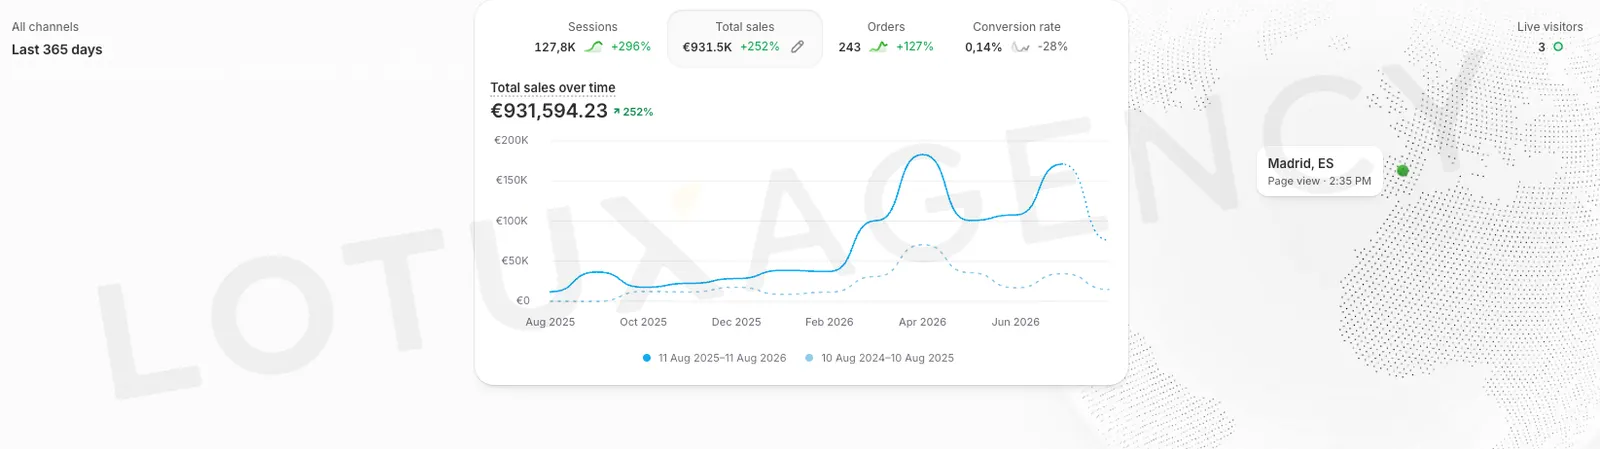The image size is (1600, 449).
Task: Click the up arrow next to 252%
Action: [617, 112]
